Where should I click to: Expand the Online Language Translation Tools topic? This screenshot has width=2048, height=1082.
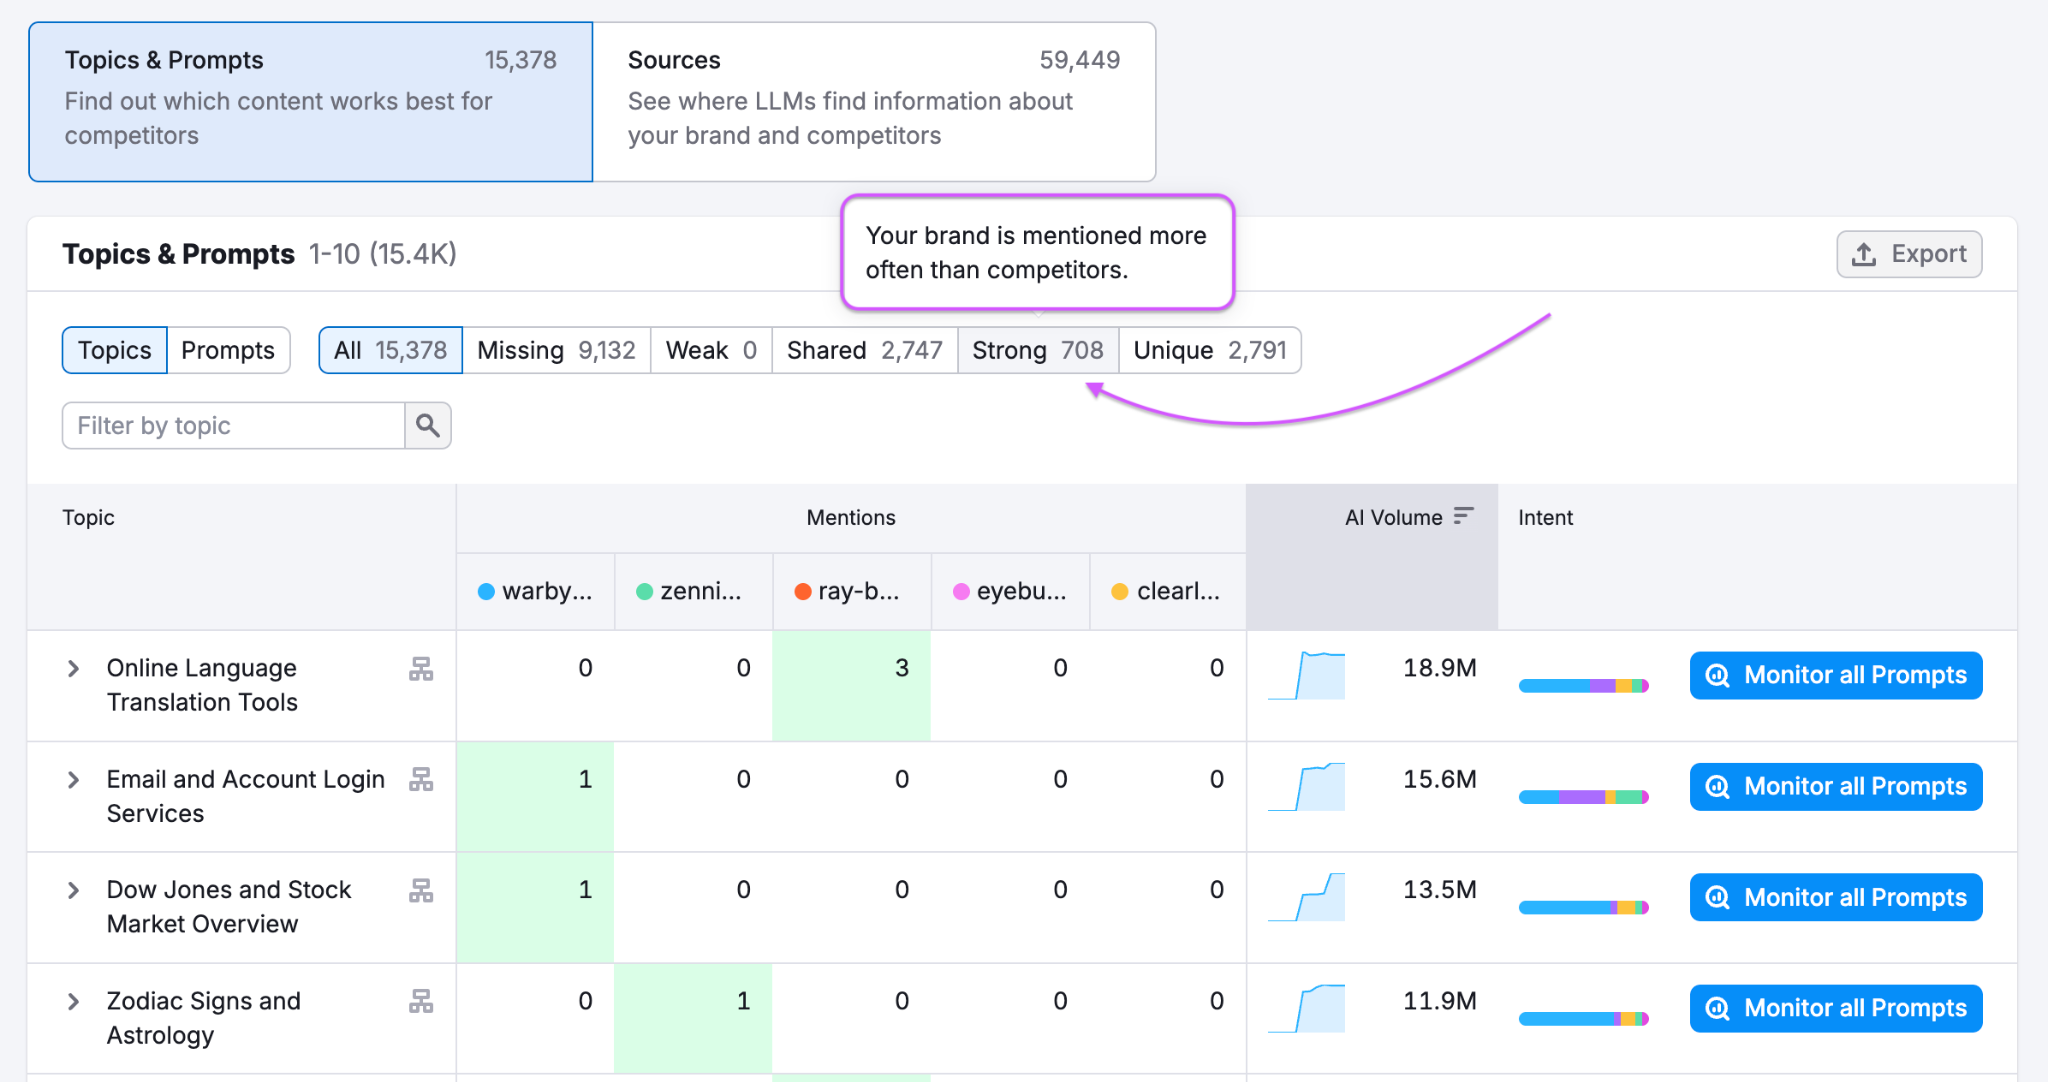click(71, 669)
